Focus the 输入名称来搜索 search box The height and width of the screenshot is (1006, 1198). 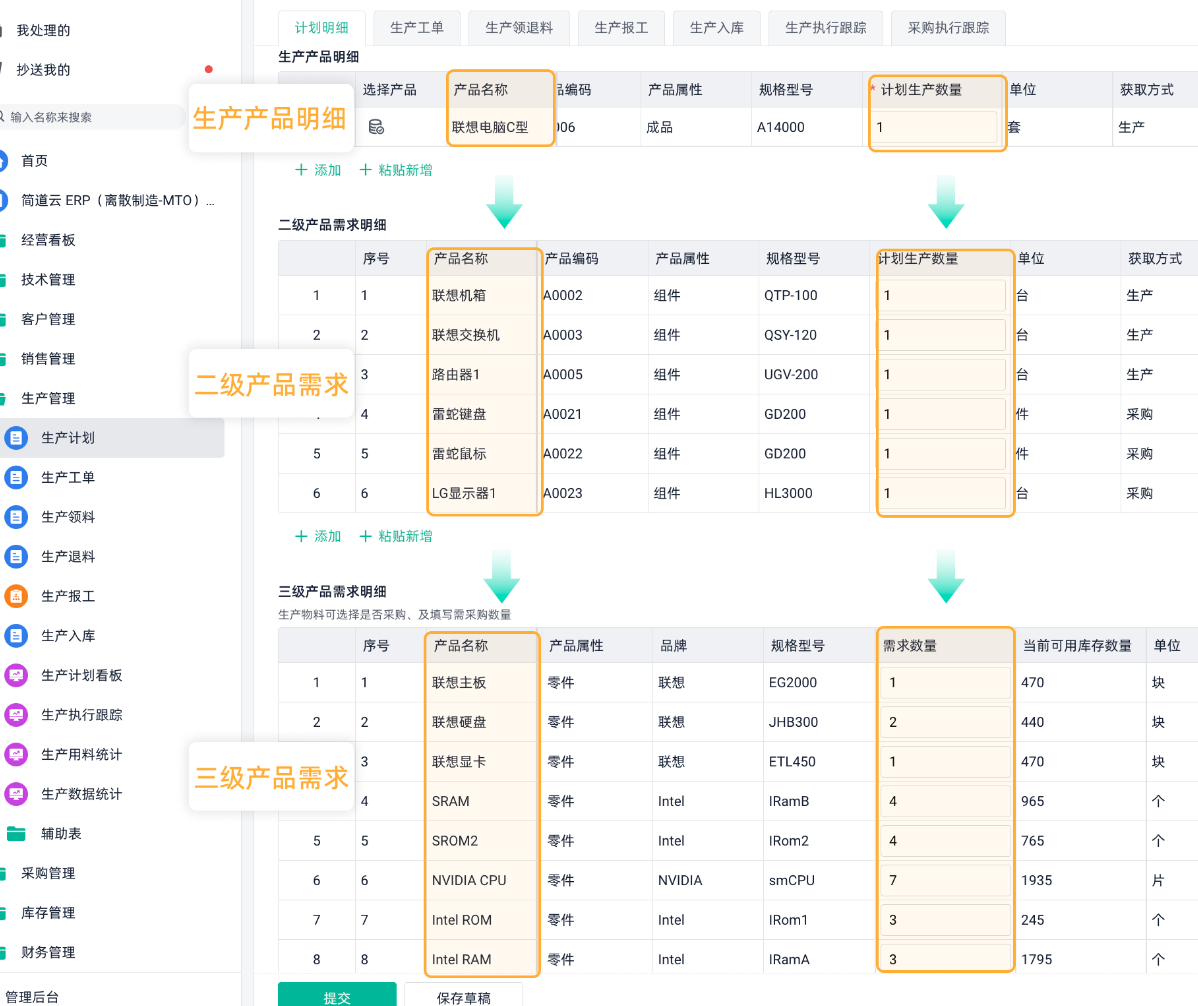coord(92,117)
